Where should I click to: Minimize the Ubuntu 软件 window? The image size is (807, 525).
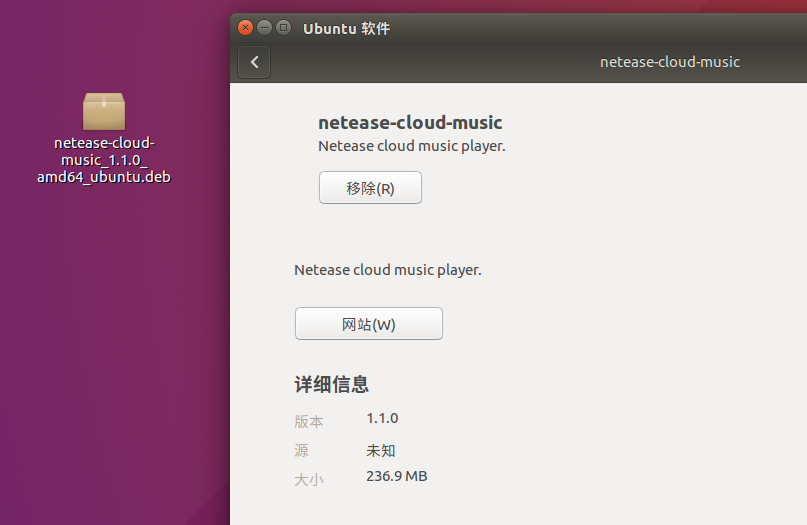click(x=265, y=27)
